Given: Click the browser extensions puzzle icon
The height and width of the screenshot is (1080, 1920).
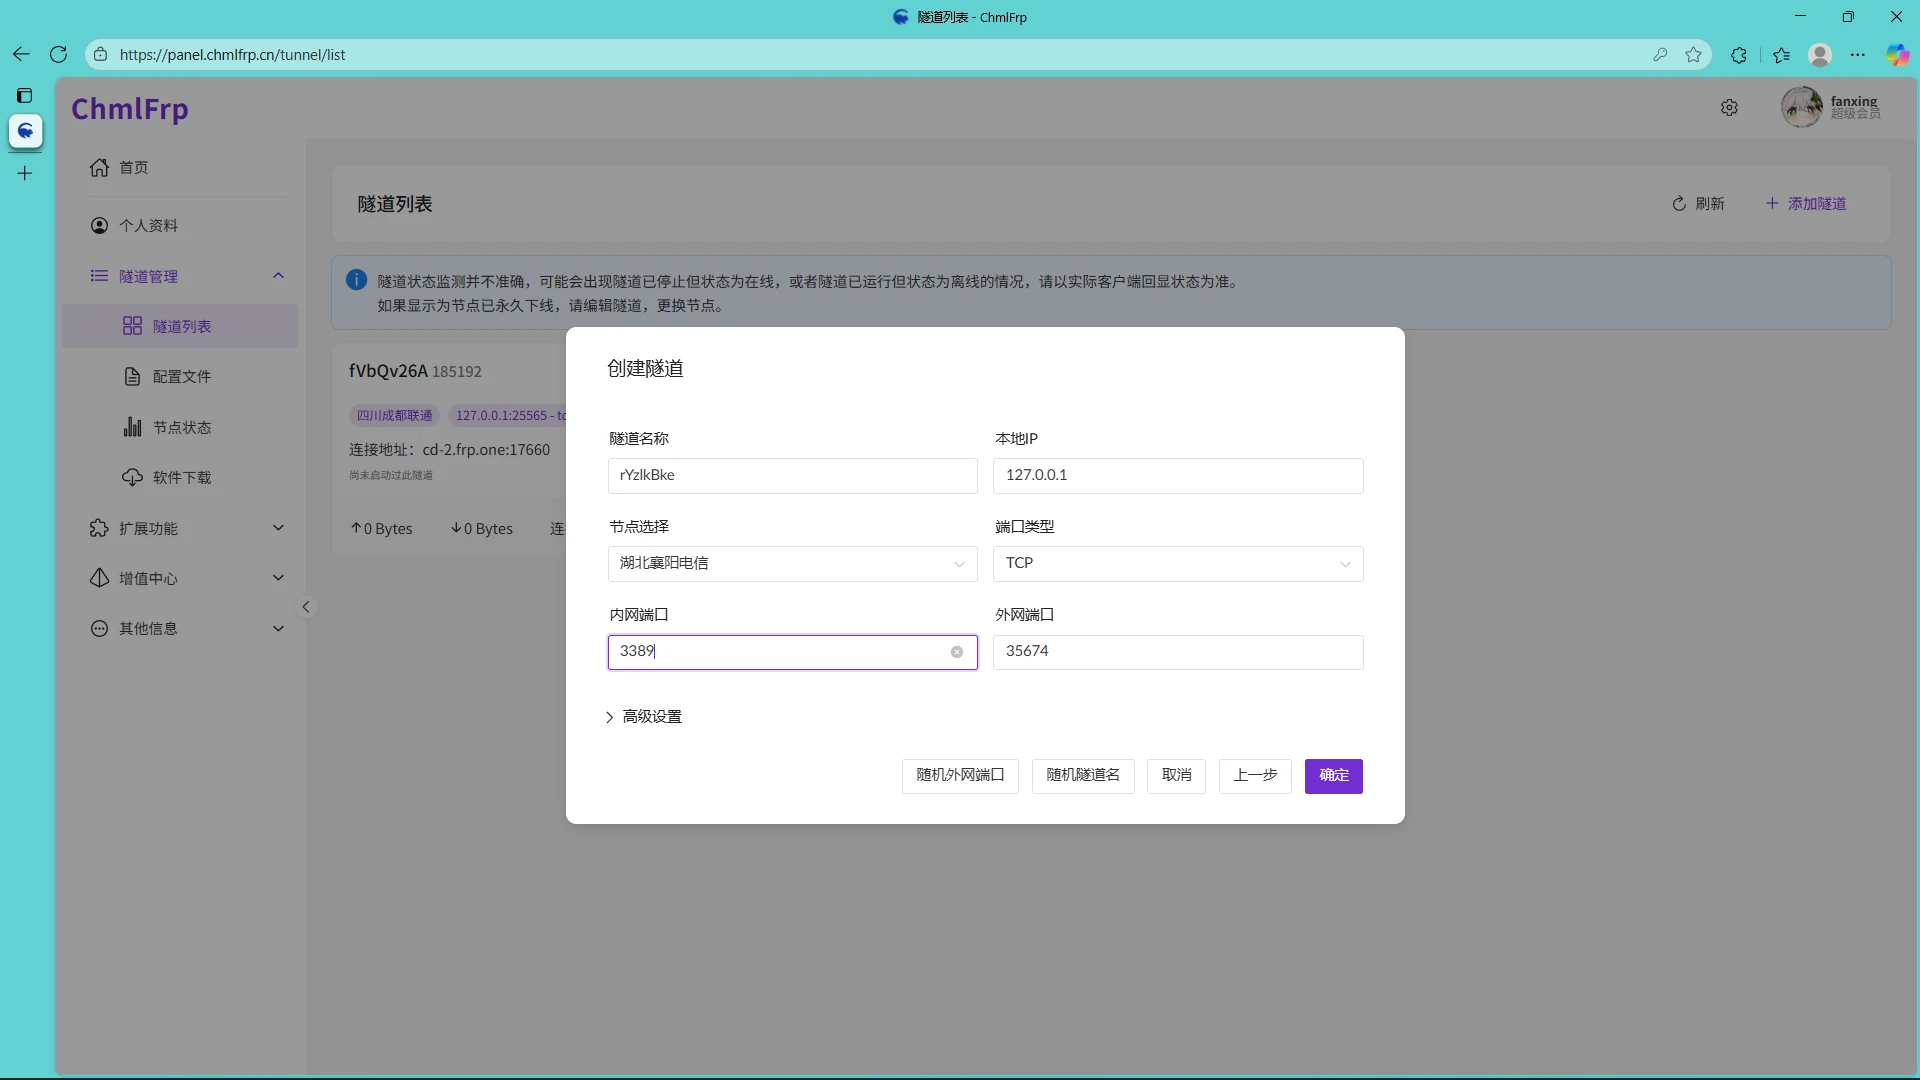Looking at the screenshot, I should point(1739,55).
